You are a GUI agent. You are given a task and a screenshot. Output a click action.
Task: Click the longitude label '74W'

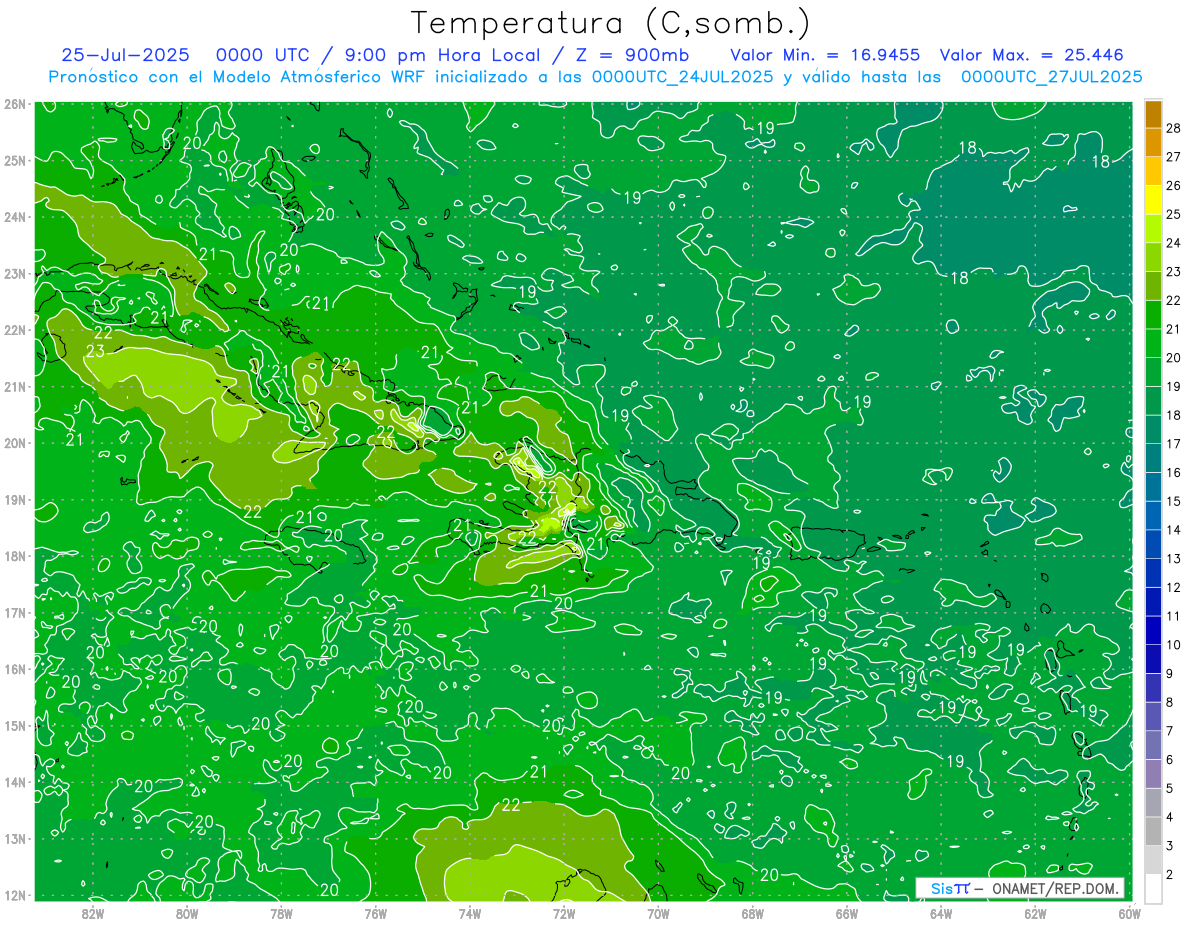469,913
